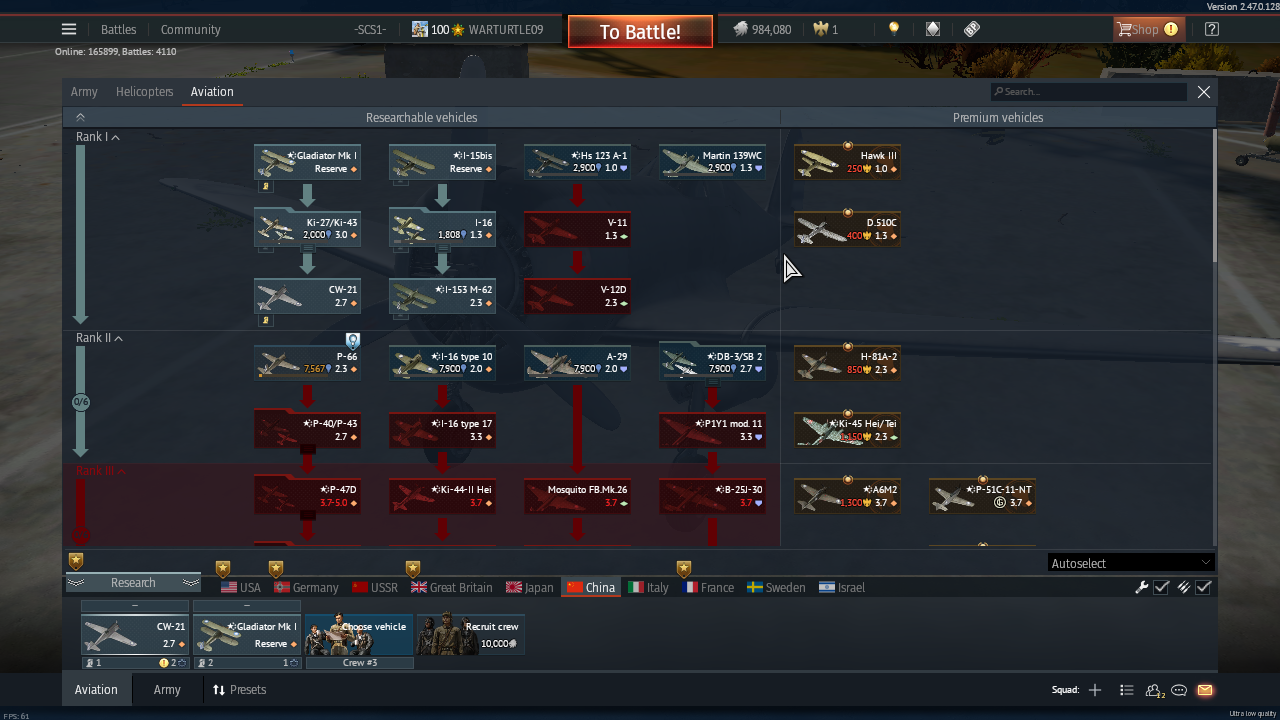Expand the CW-21 crew slot header
This screenshot has width=1280, height=720.
pos(135,606)
